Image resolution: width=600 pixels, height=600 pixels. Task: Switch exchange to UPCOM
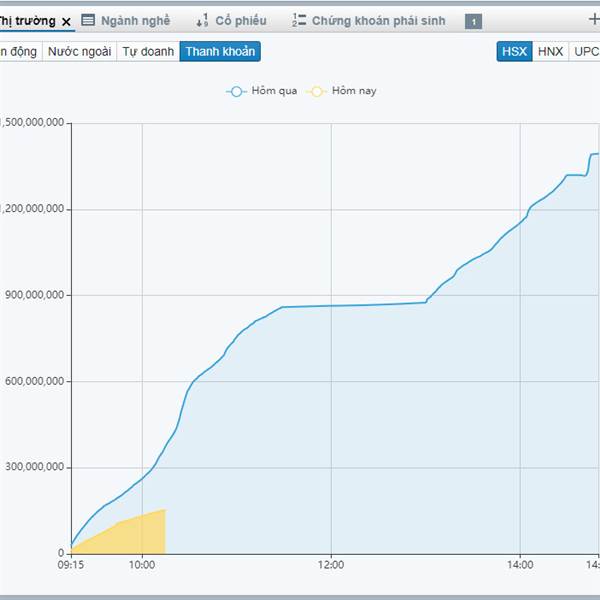[x=586, y=51]
